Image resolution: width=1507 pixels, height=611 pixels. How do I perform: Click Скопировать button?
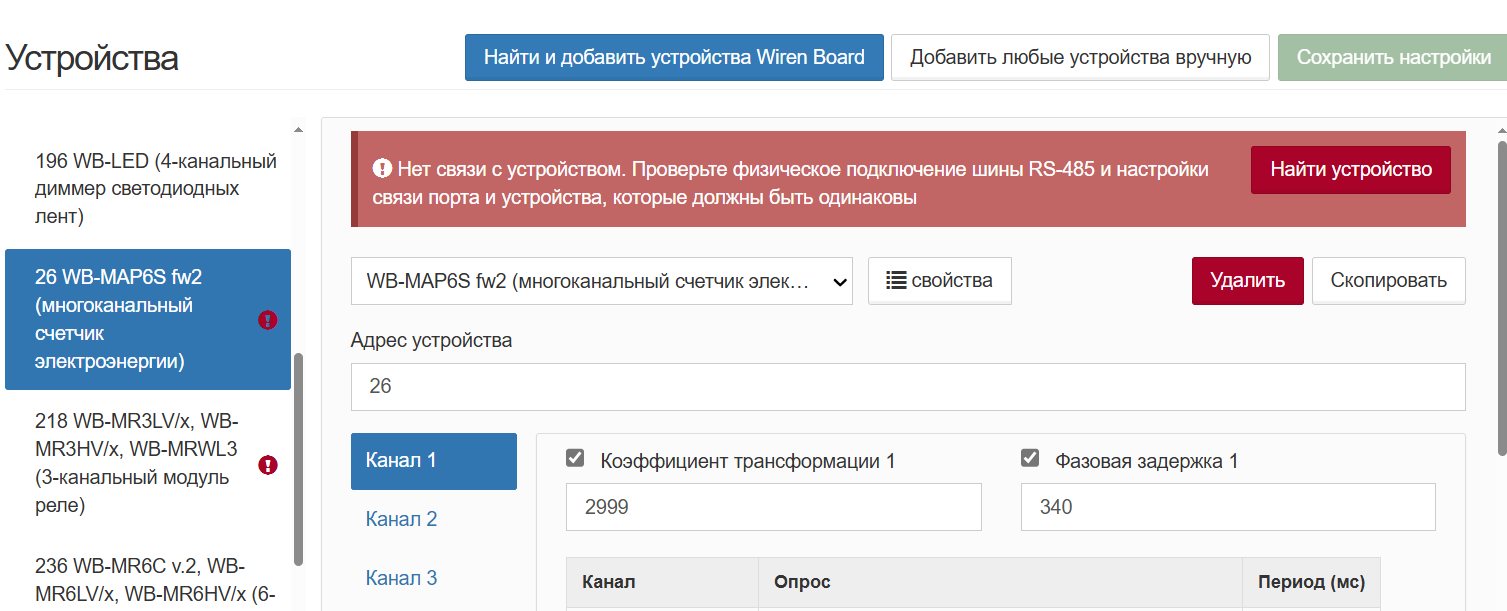1388,281
